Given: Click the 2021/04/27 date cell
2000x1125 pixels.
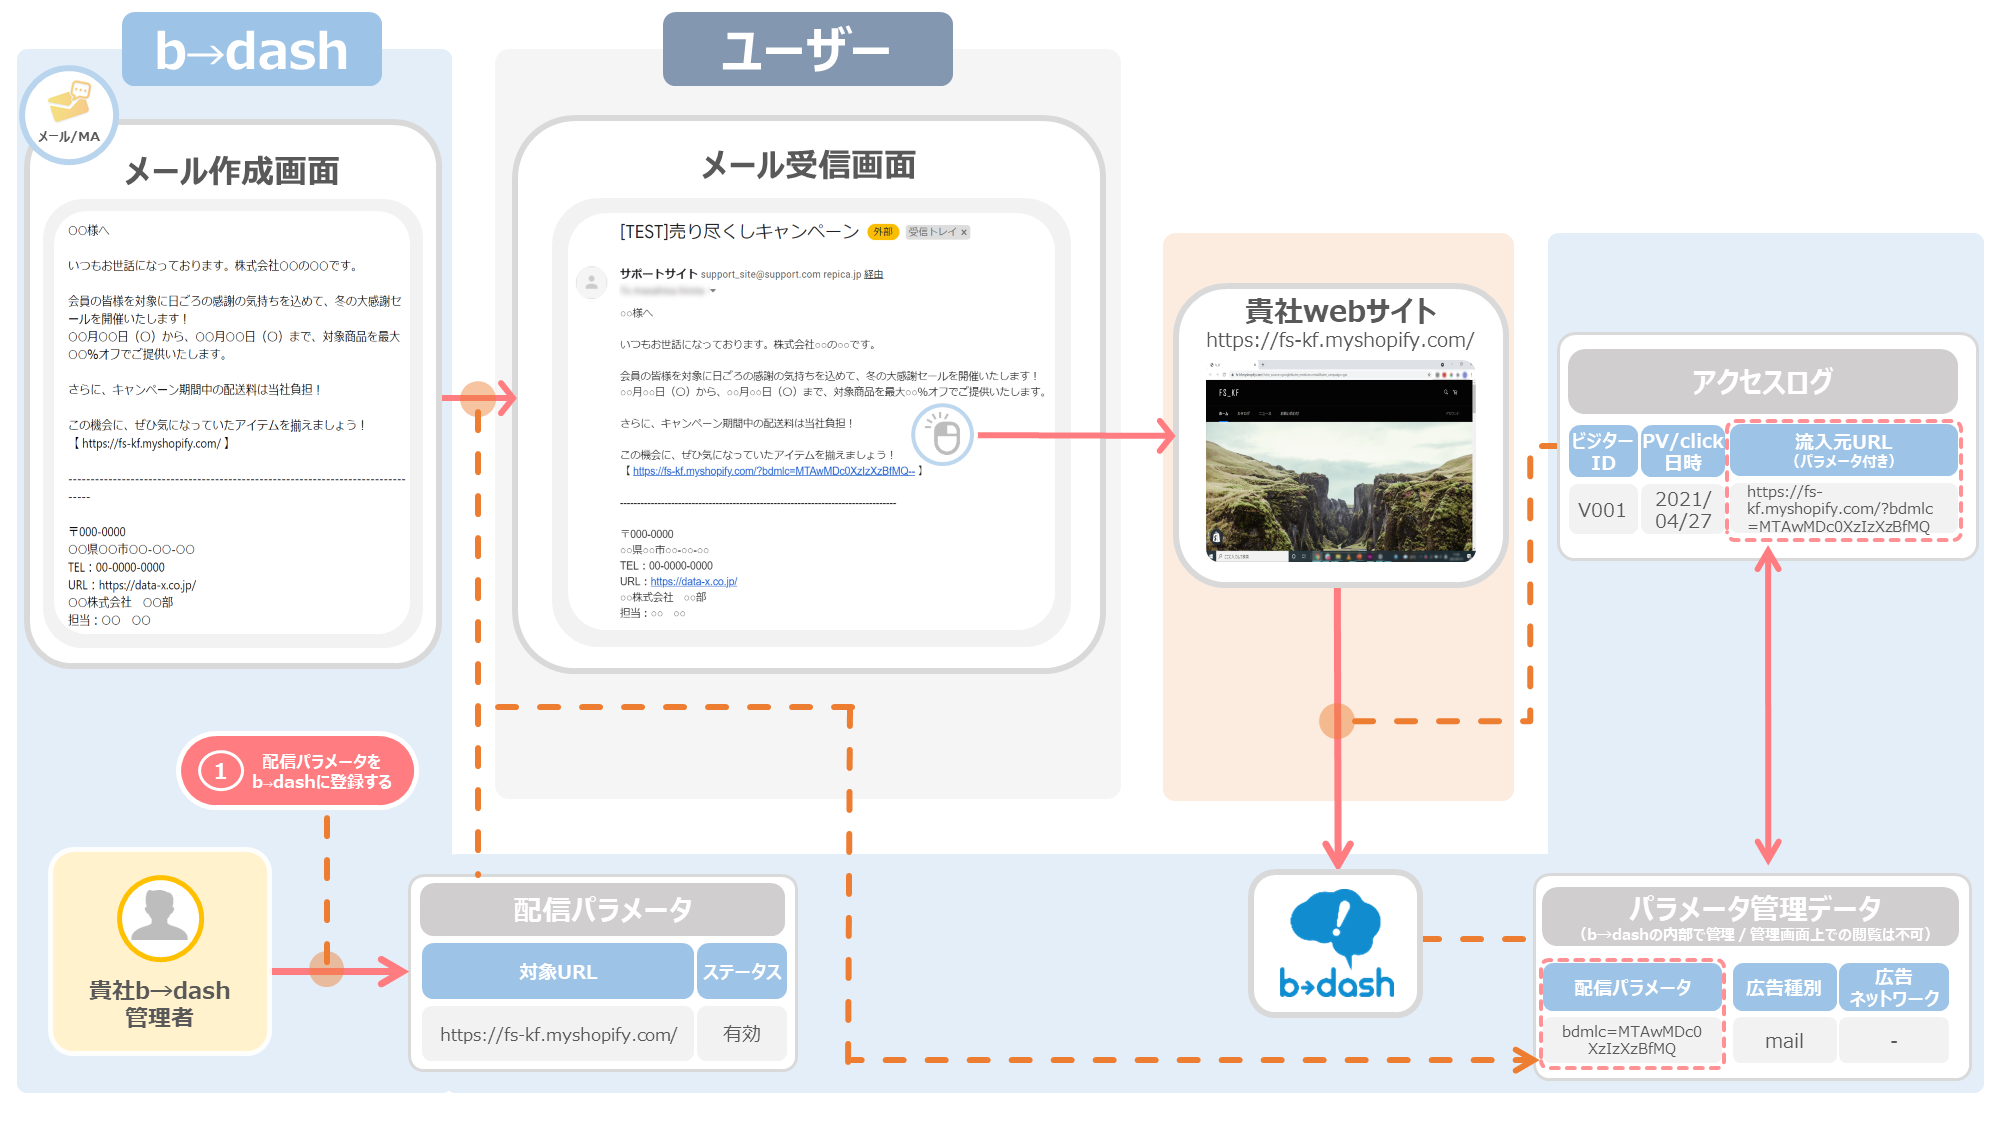Looking at the screenshot, I should 1683,509.
